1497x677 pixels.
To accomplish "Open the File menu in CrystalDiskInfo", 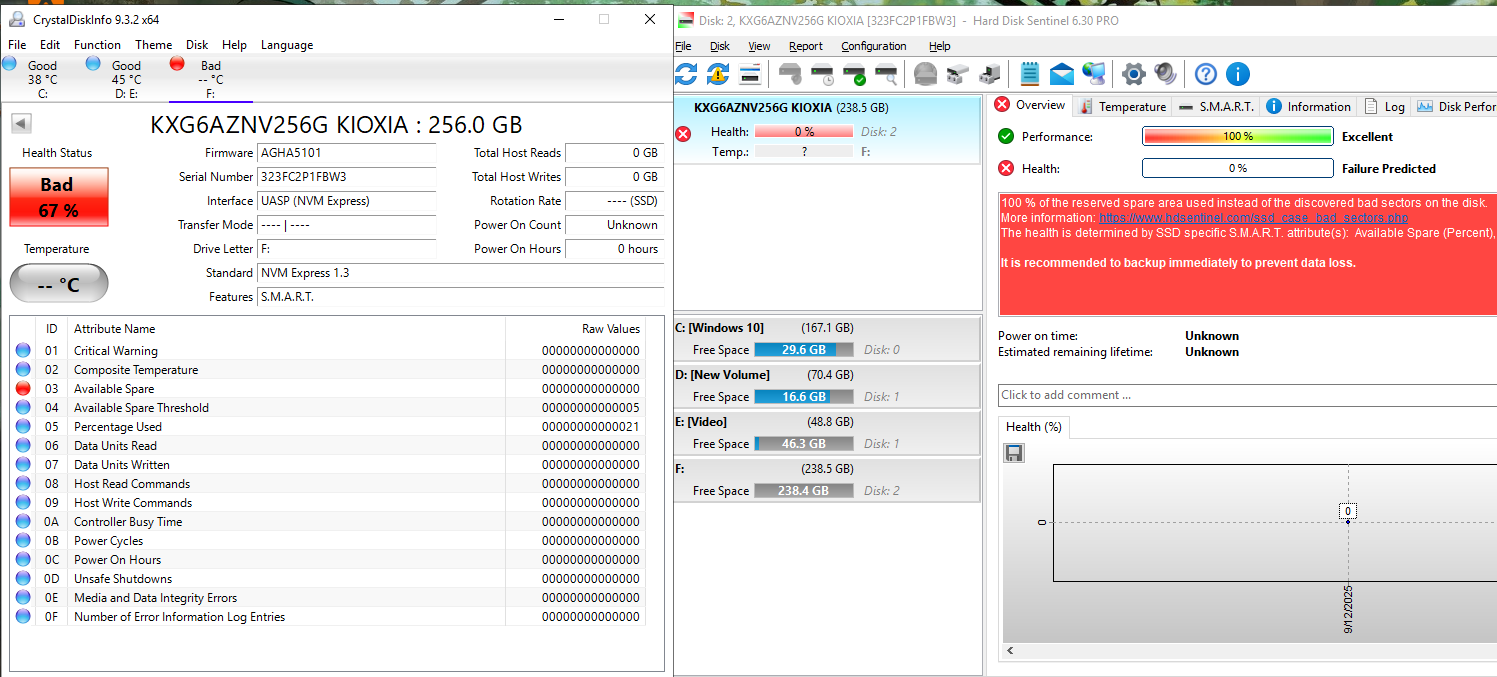I will (17, 45).
